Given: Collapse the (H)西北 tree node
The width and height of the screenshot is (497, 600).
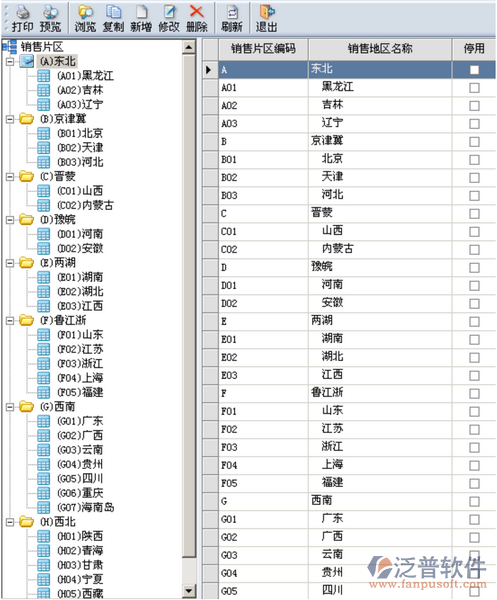Looking at the screenshot, I should tap(10, 522).
